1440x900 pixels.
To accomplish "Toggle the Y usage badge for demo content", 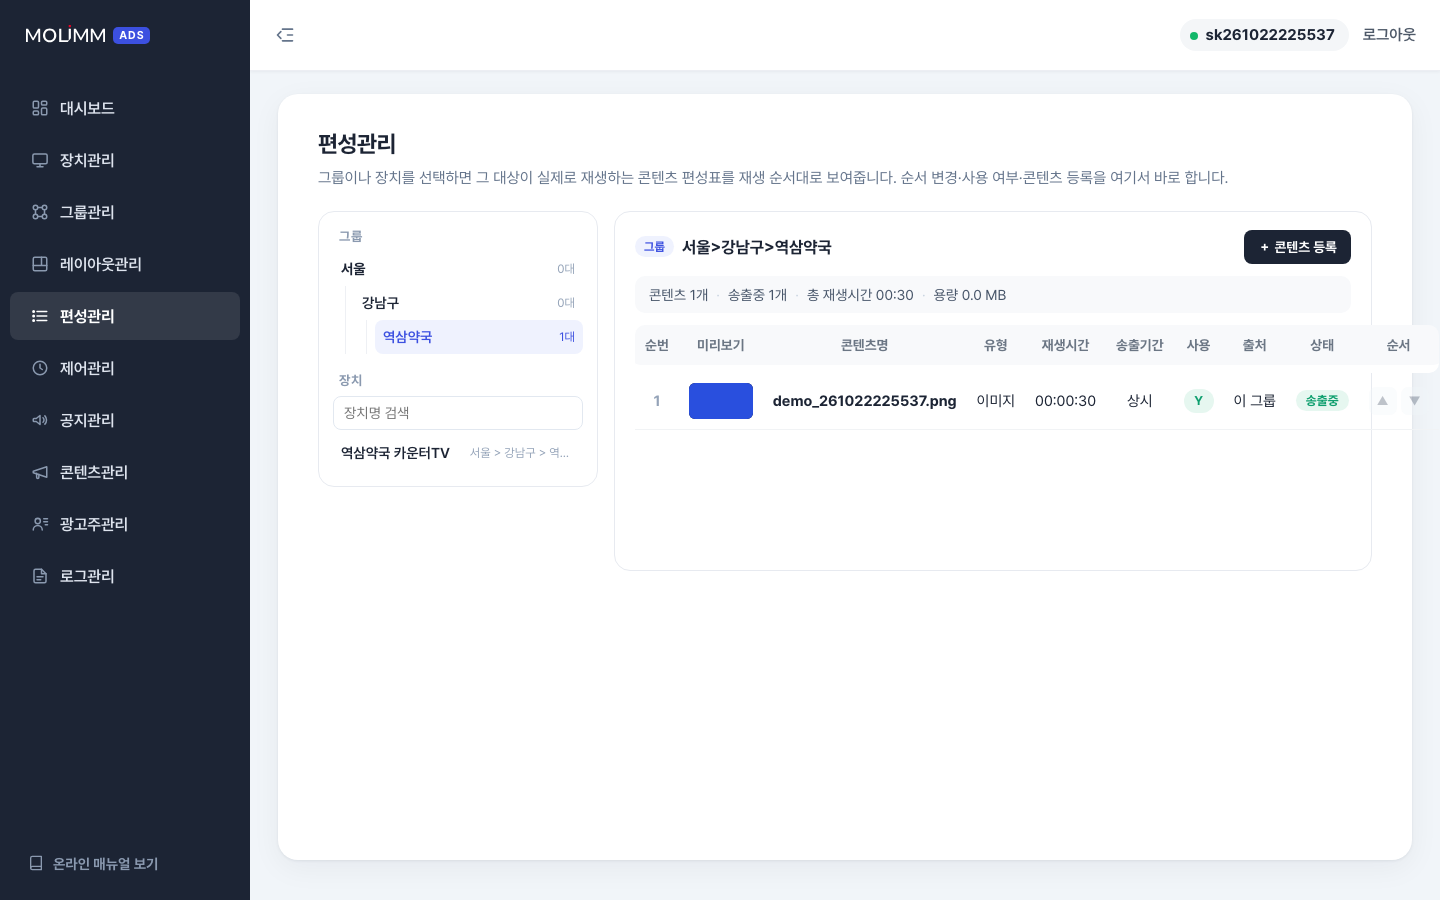I will click(x=1198, y=401).
